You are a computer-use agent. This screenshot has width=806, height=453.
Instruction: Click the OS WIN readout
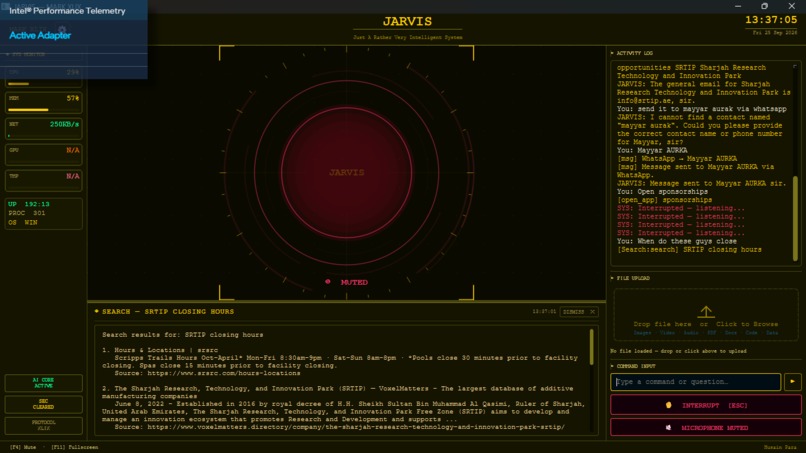coord(23,223)
